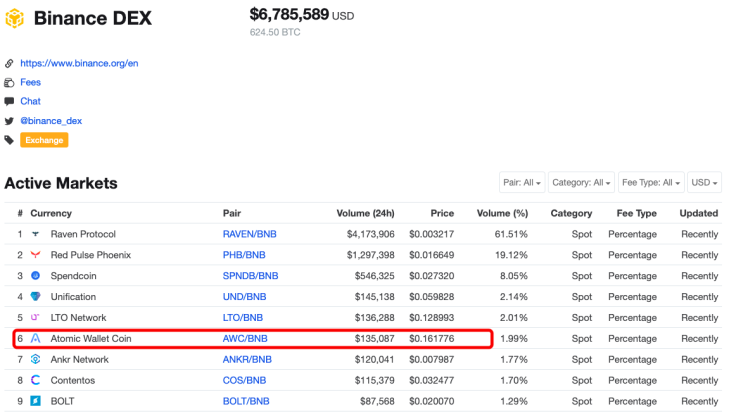The width and height of the screenshot is (736, 414).
Task: Open the Category: All filter dropdown
Action: pyautogui.click(x=581, y=183)
